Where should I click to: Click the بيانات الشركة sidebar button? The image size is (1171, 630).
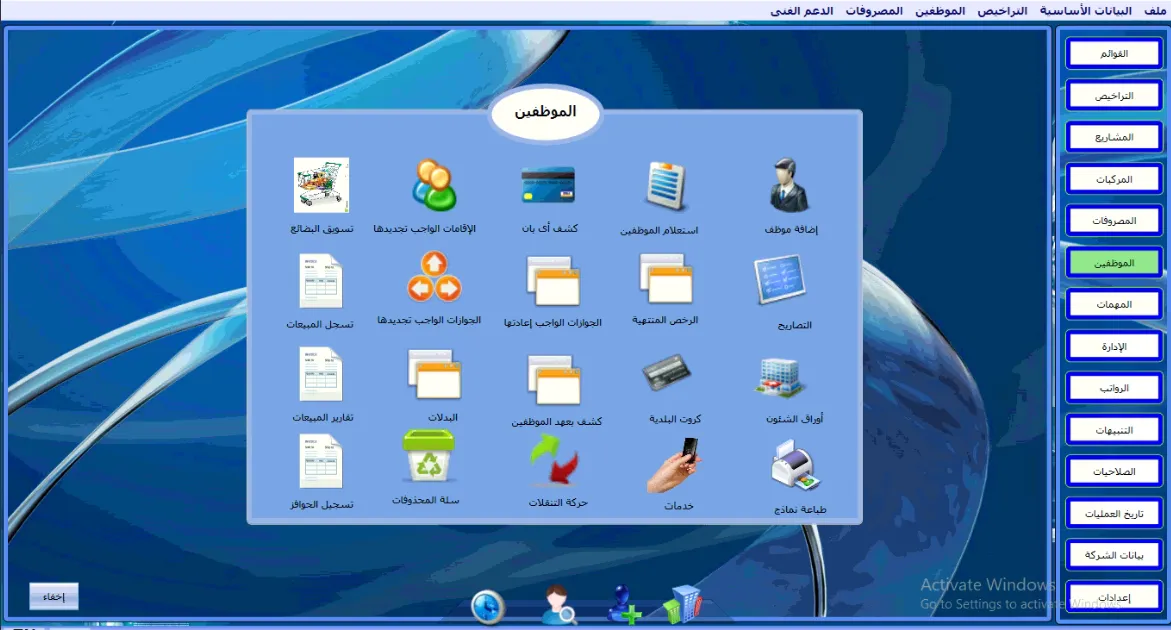click(x=1113, y=555)
